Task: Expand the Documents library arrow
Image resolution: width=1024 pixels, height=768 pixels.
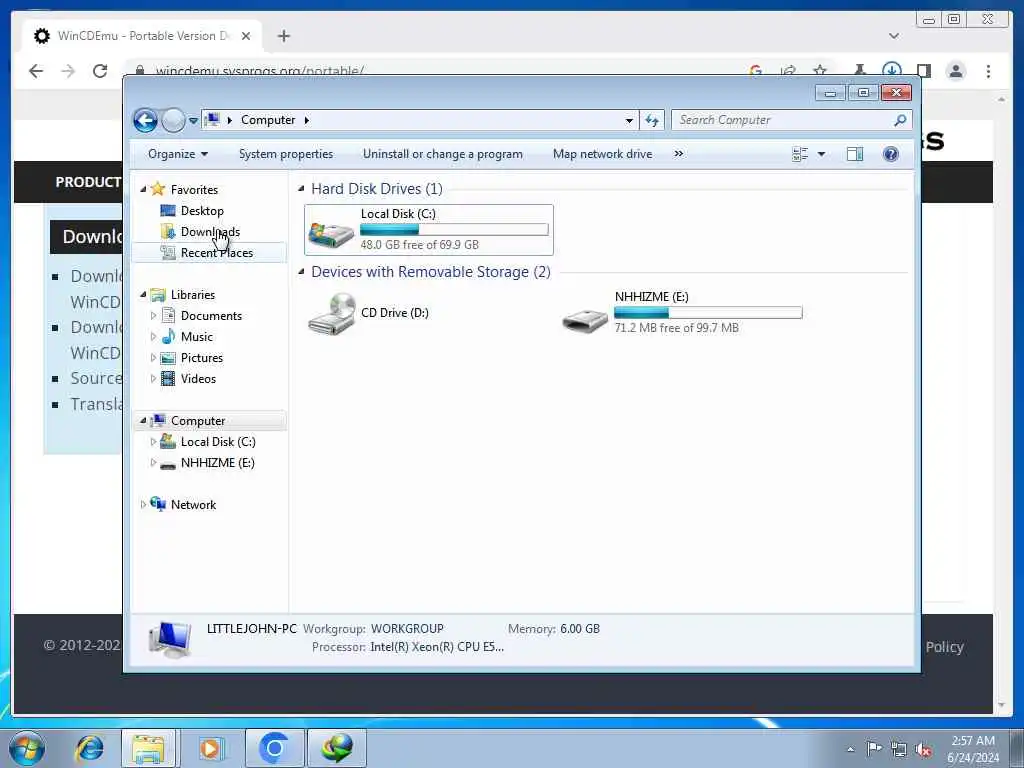Action: click(x=153, y=315)
